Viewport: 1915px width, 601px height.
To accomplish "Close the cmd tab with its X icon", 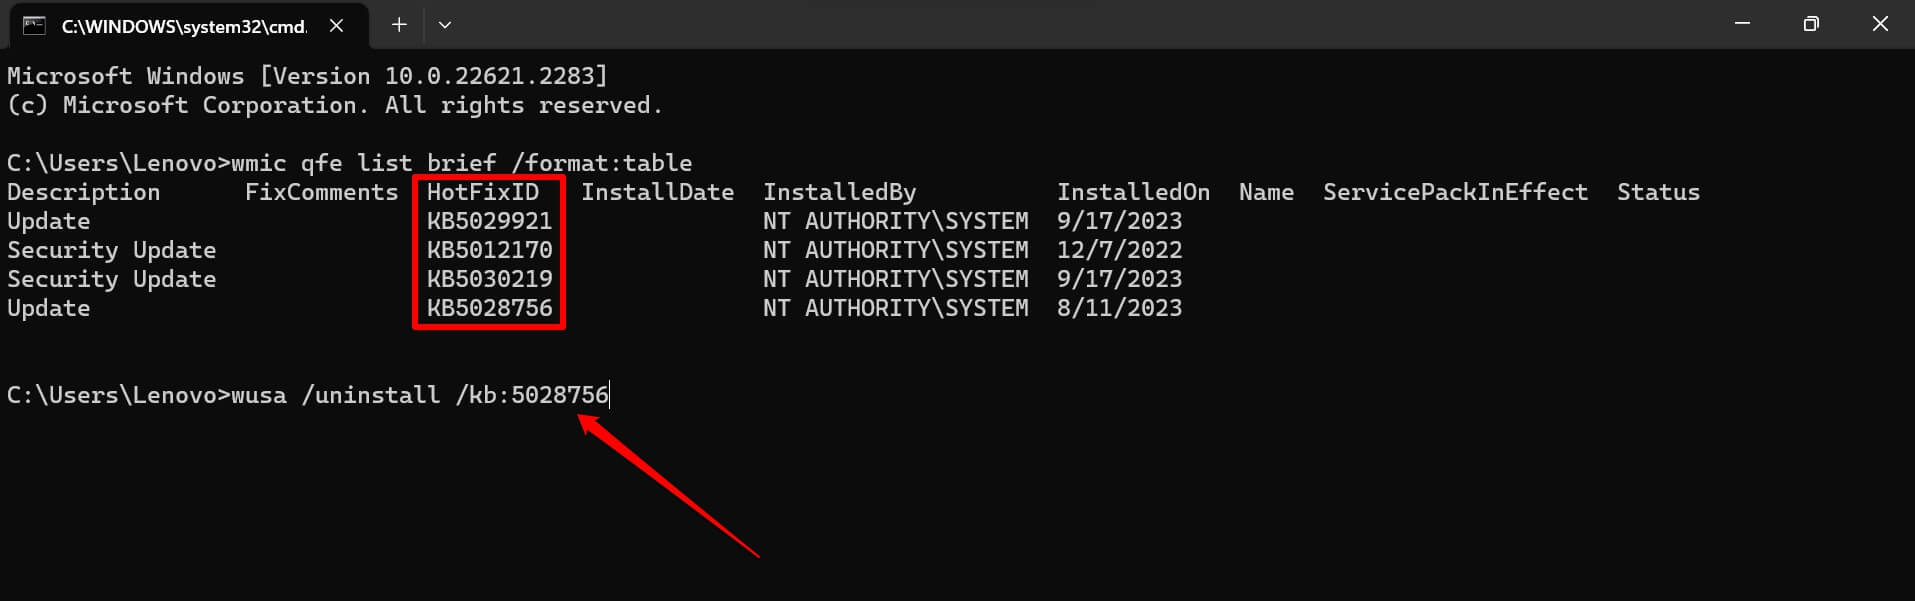I will point(337,26).
